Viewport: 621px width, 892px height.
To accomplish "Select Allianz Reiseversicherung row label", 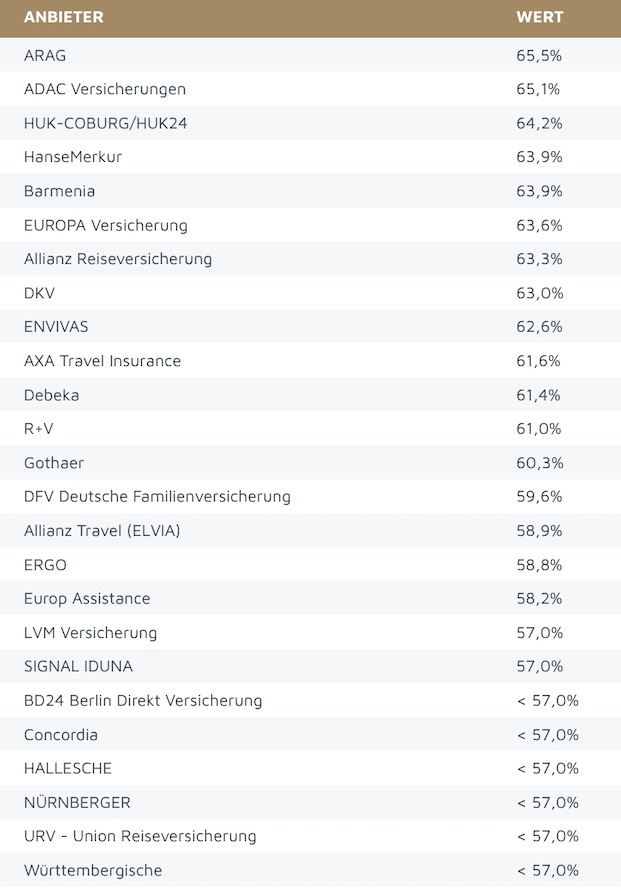I will [x=118, y=259].
